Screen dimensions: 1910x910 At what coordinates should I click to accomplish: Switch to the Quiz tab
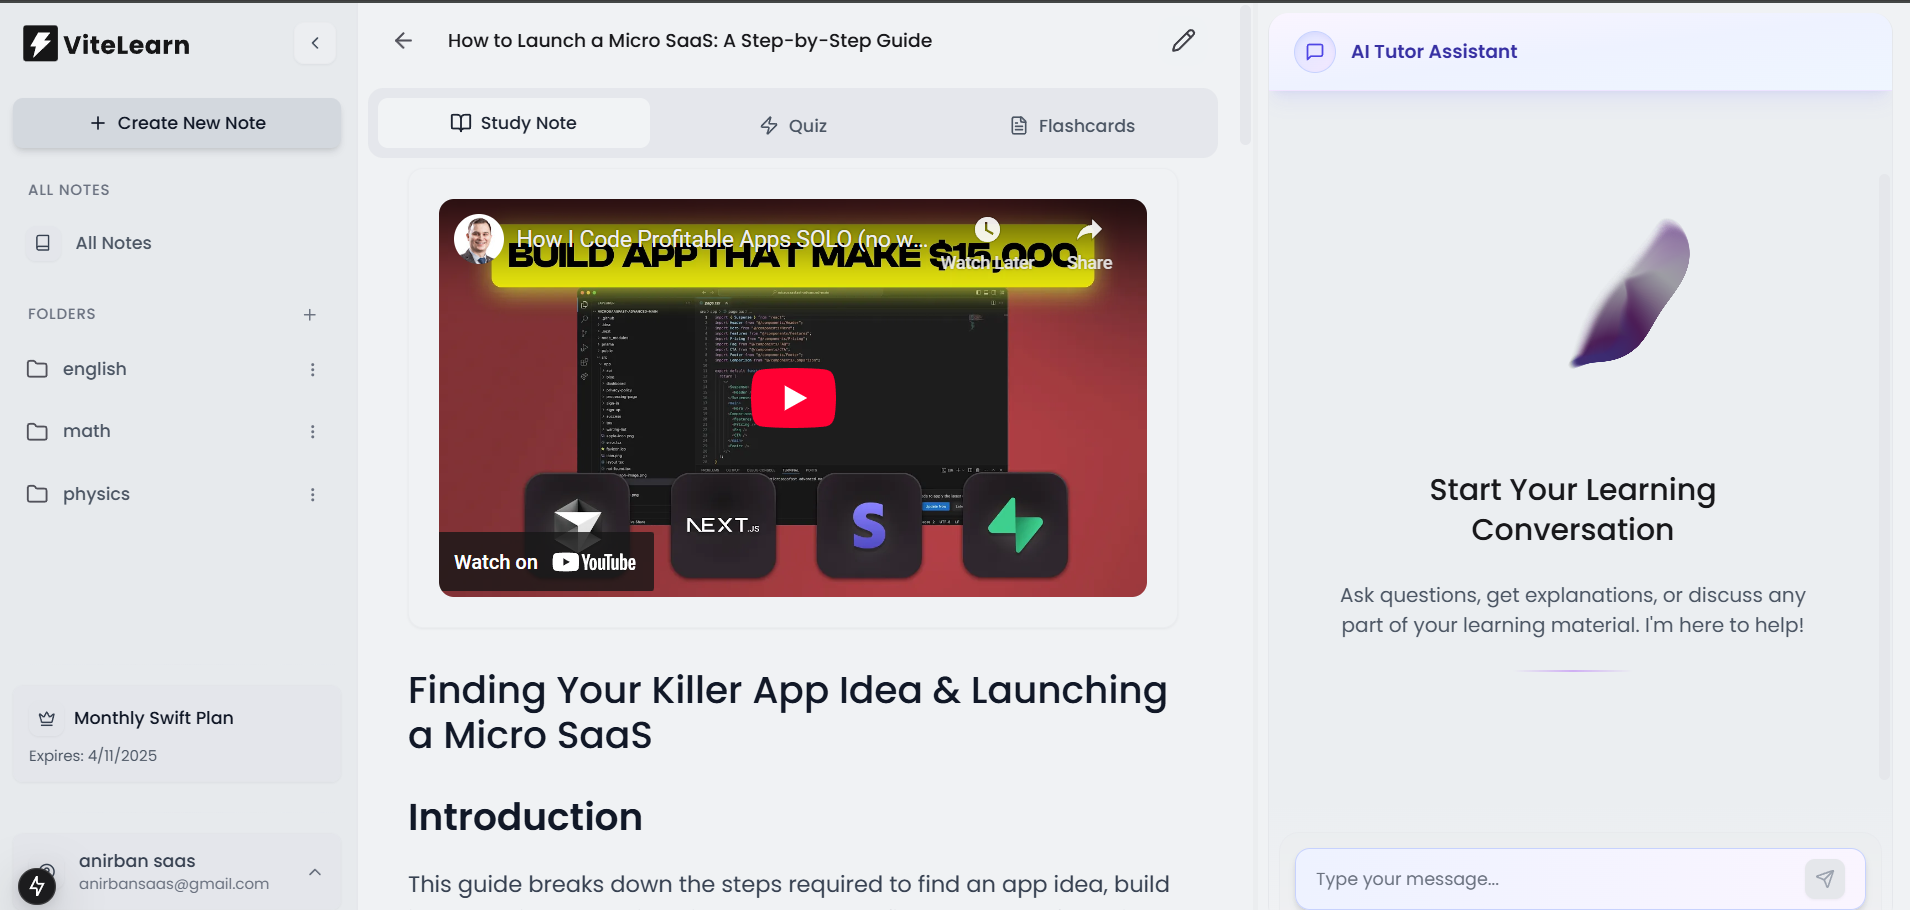tap(793, 126)
